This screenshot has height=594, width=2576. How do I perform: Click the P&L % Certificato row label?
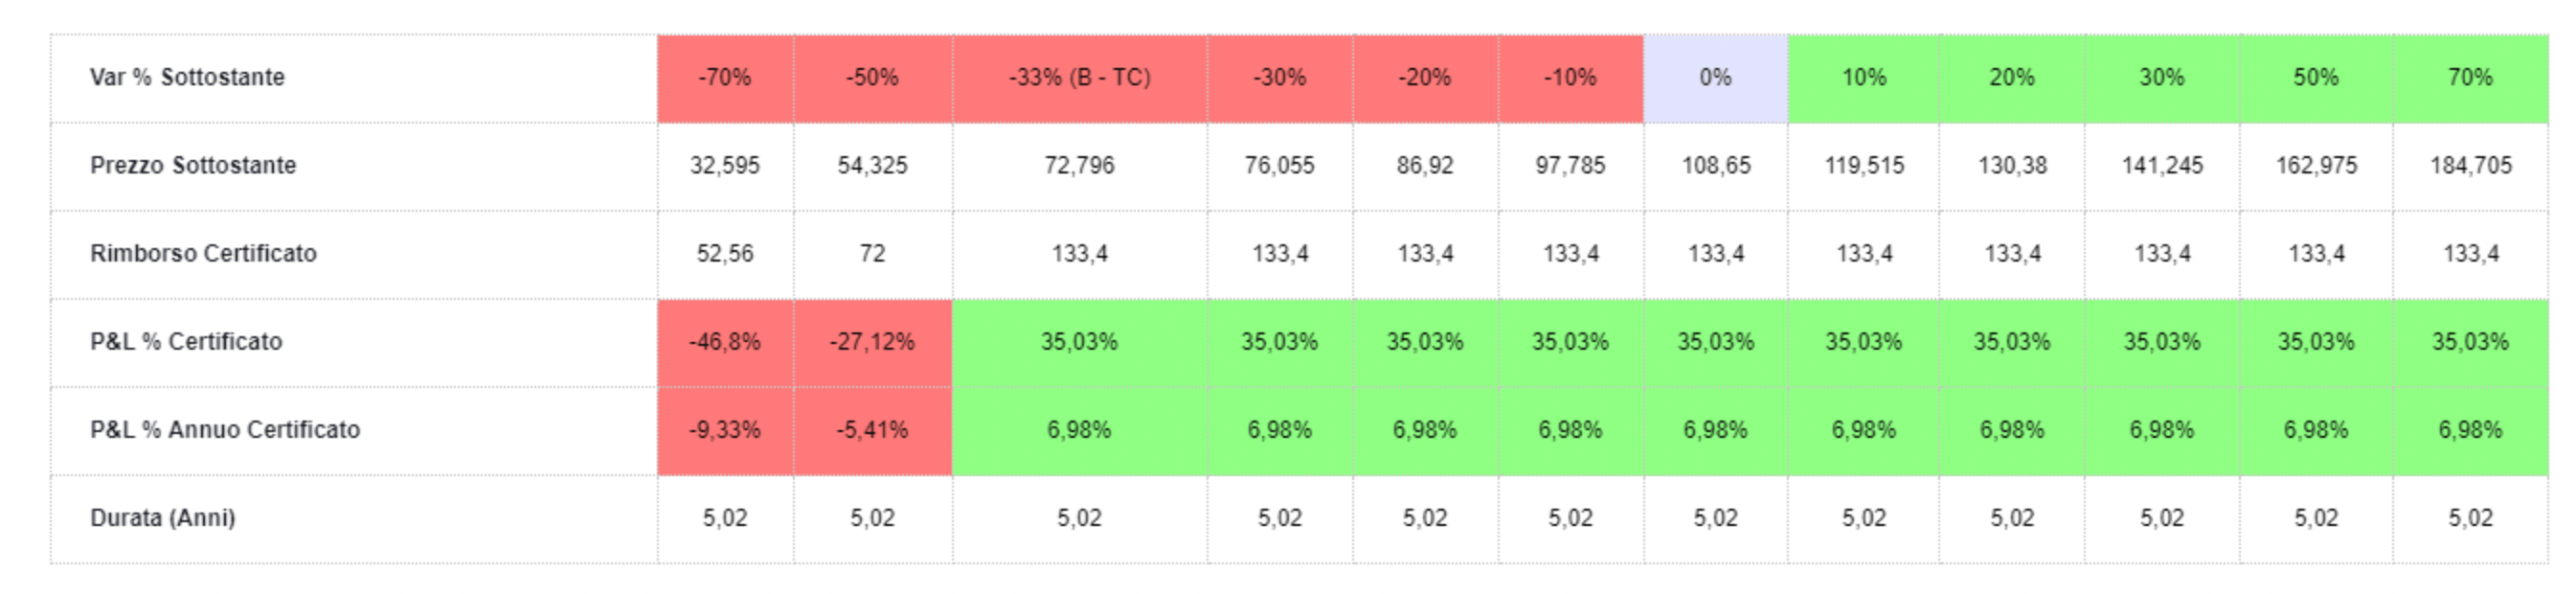186,342
